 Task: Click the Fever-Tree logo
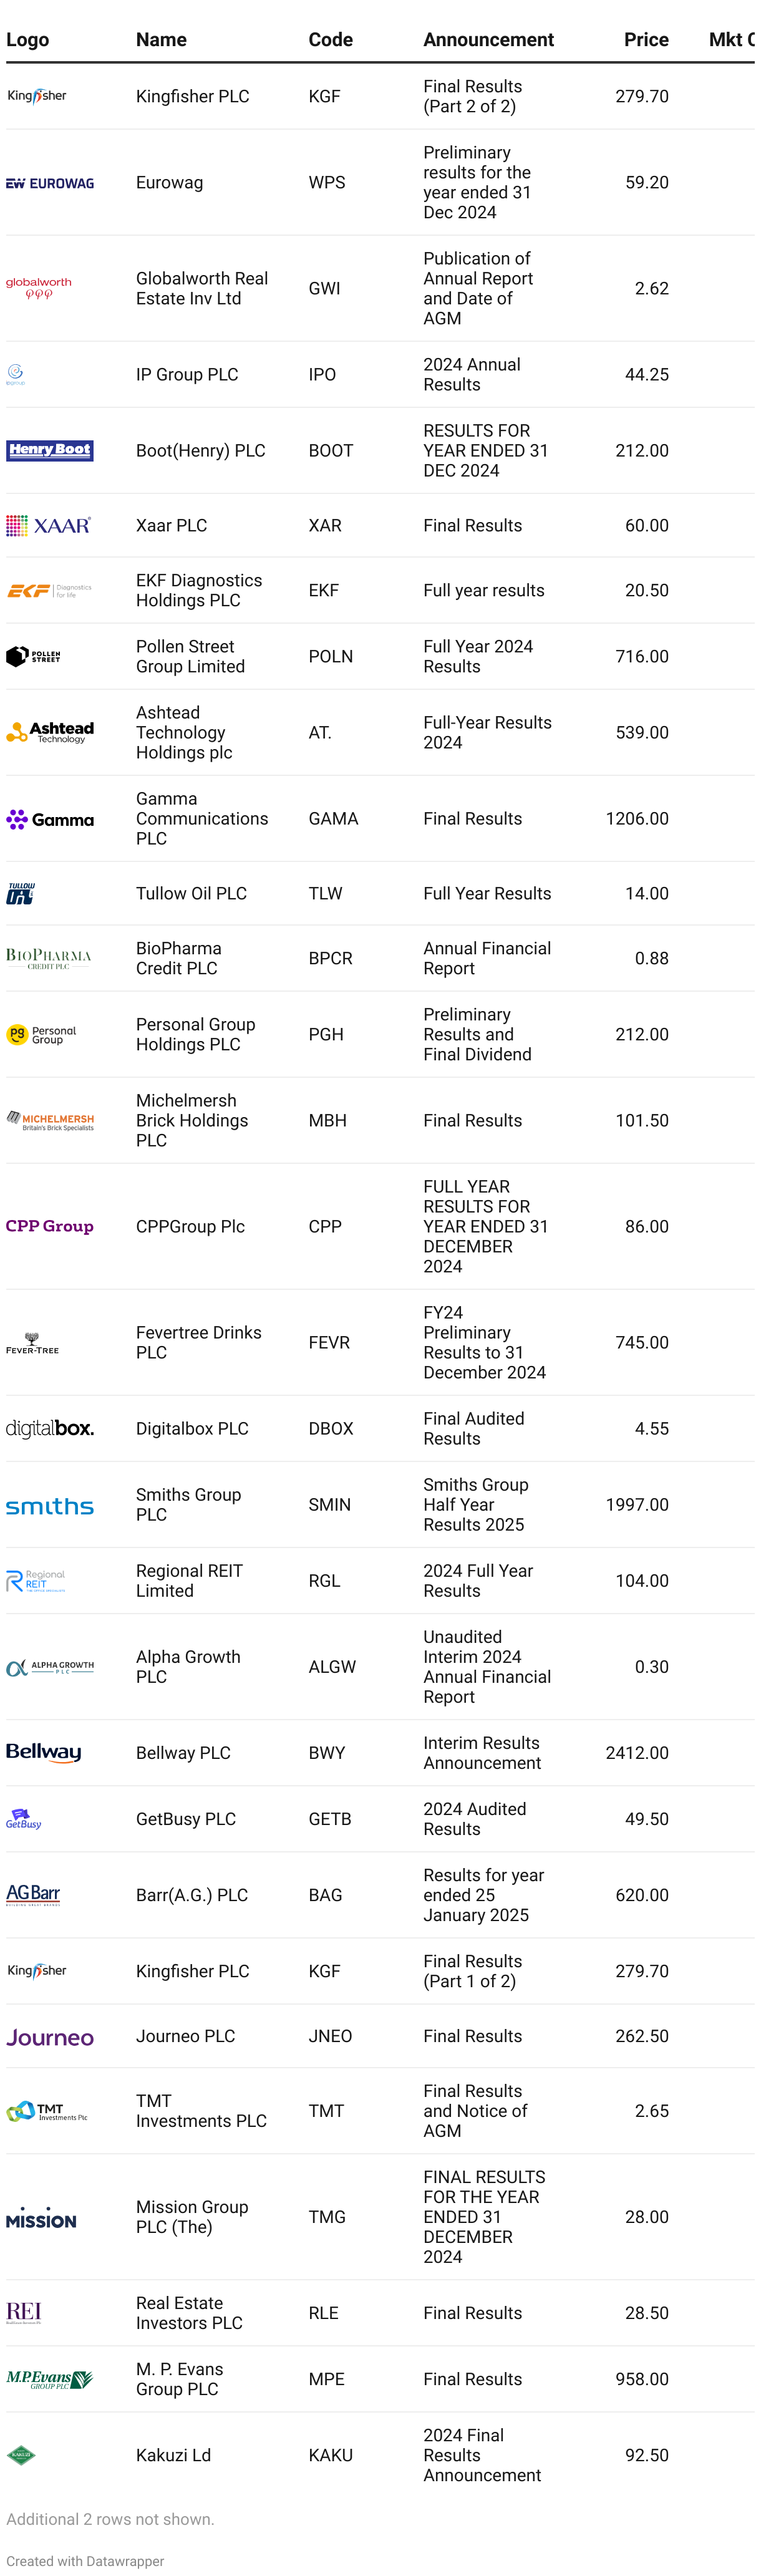click(x=33, y=1342)
